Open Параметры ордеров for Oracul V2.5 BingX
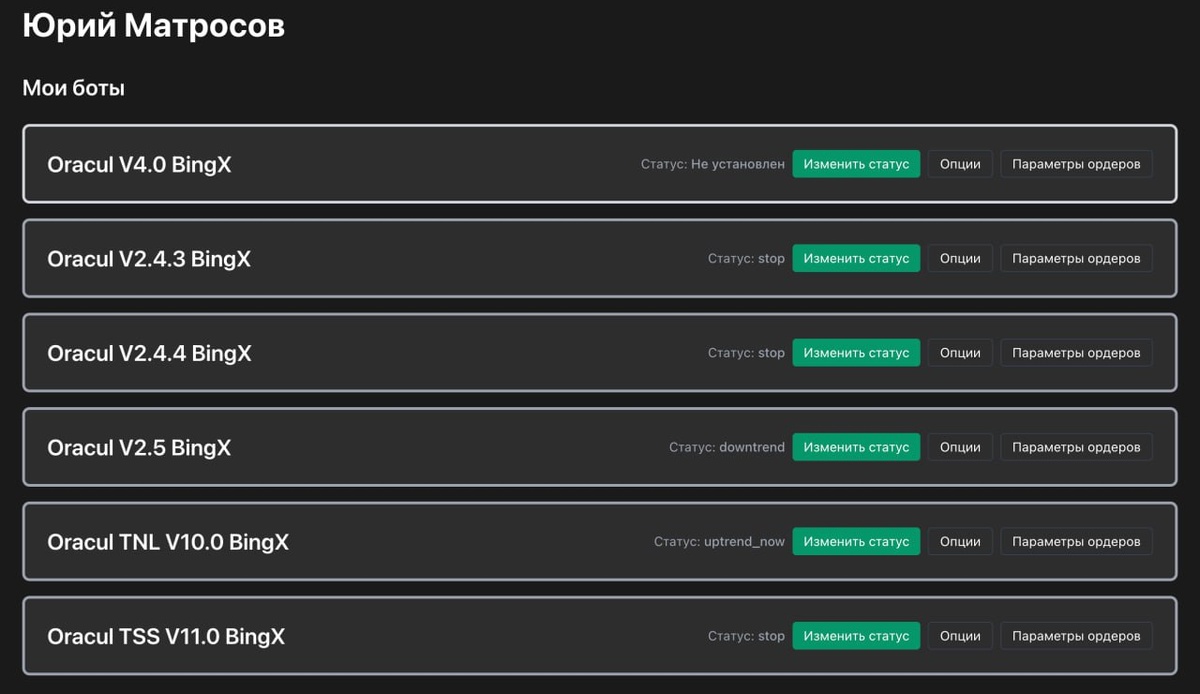Screen dimensions: 1200x694 [1076, 447]
